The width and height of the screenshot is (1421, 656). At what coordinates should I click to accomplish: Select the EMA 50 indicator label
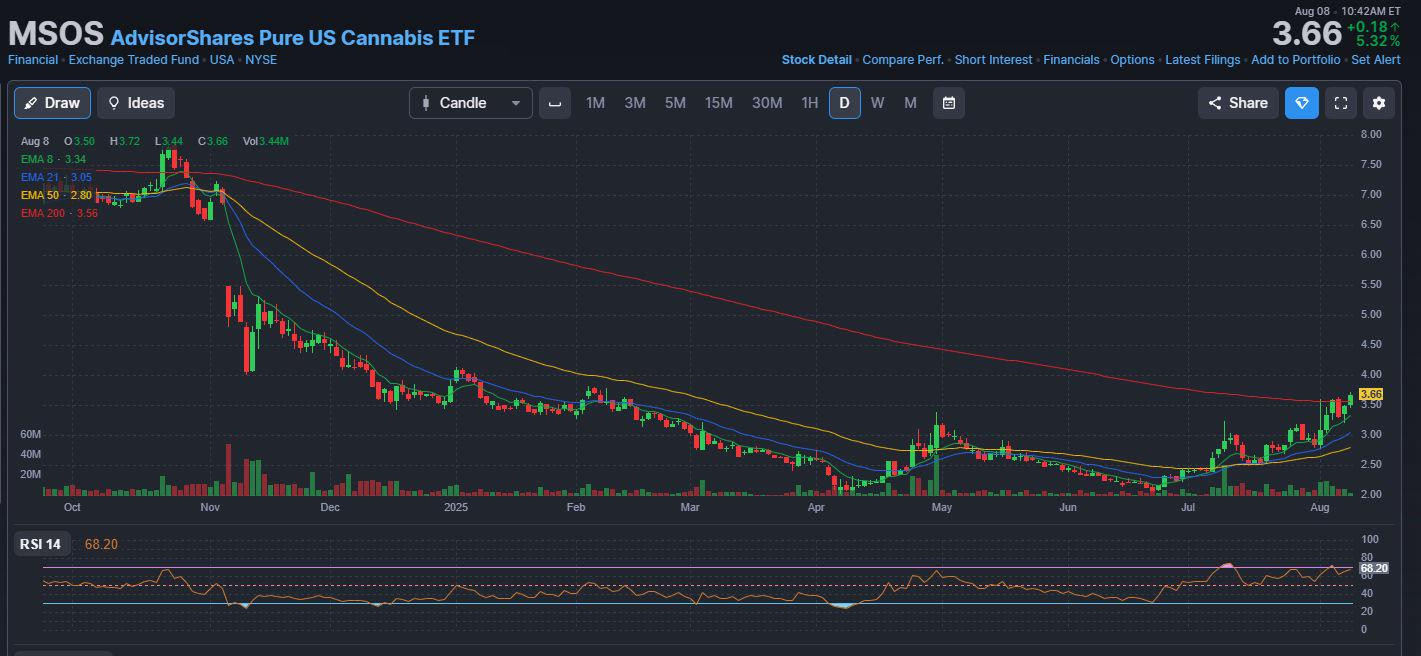click(x=56, y=195)
